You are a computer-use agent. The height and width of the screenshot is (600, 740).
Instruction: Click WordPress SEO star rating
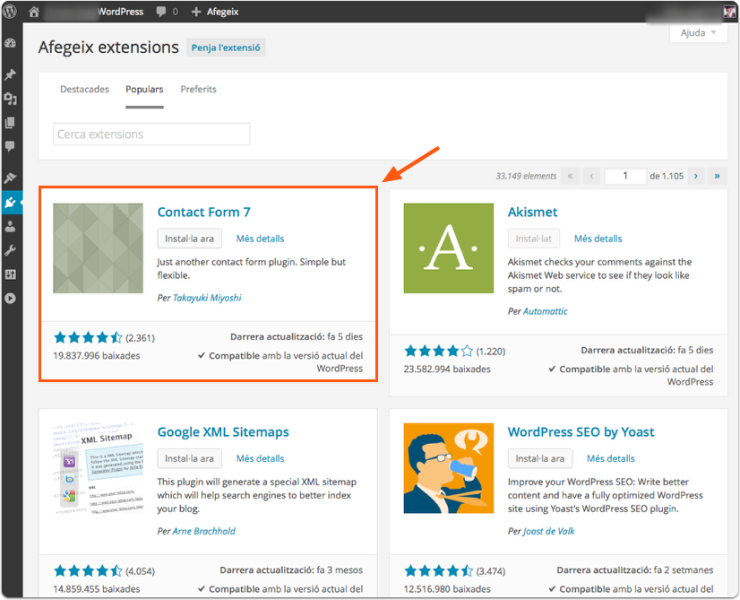438,571
